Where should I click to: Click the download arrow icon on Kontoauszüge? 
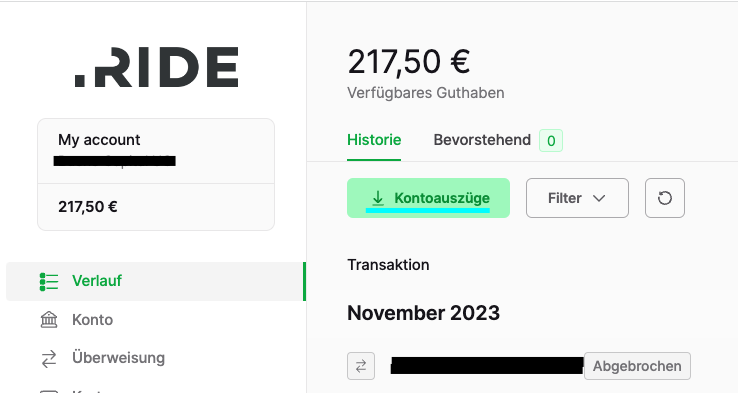coord(377,198)
